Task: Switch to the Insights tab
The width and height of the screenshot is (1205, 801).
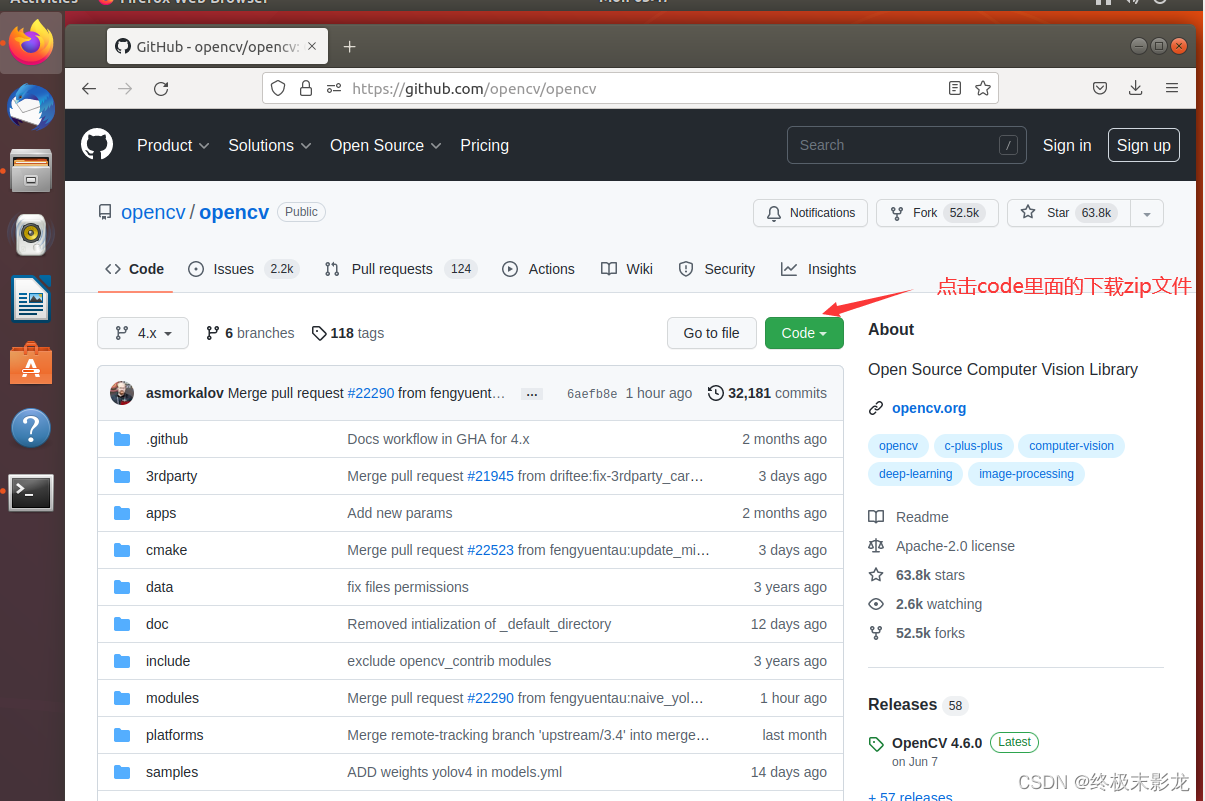Action: point(819,269)
